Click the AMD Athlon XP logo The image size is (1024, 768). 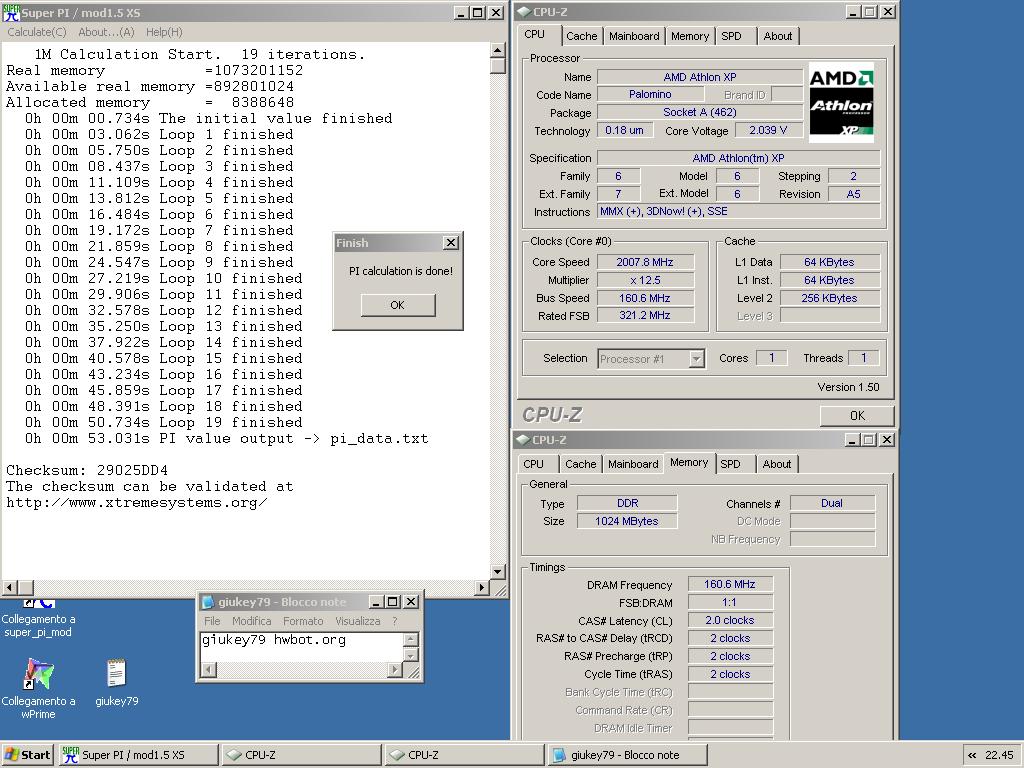(841, 103)
